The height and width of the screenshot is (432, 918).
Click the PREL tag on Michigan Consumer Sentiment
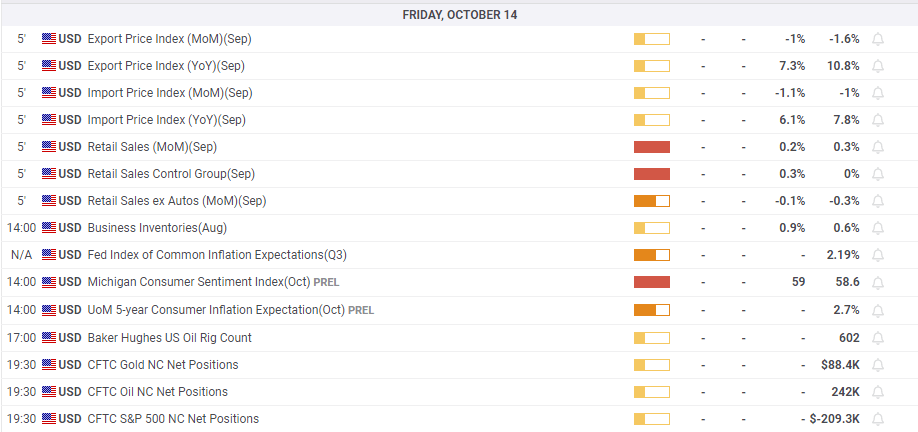coord(326,283)
